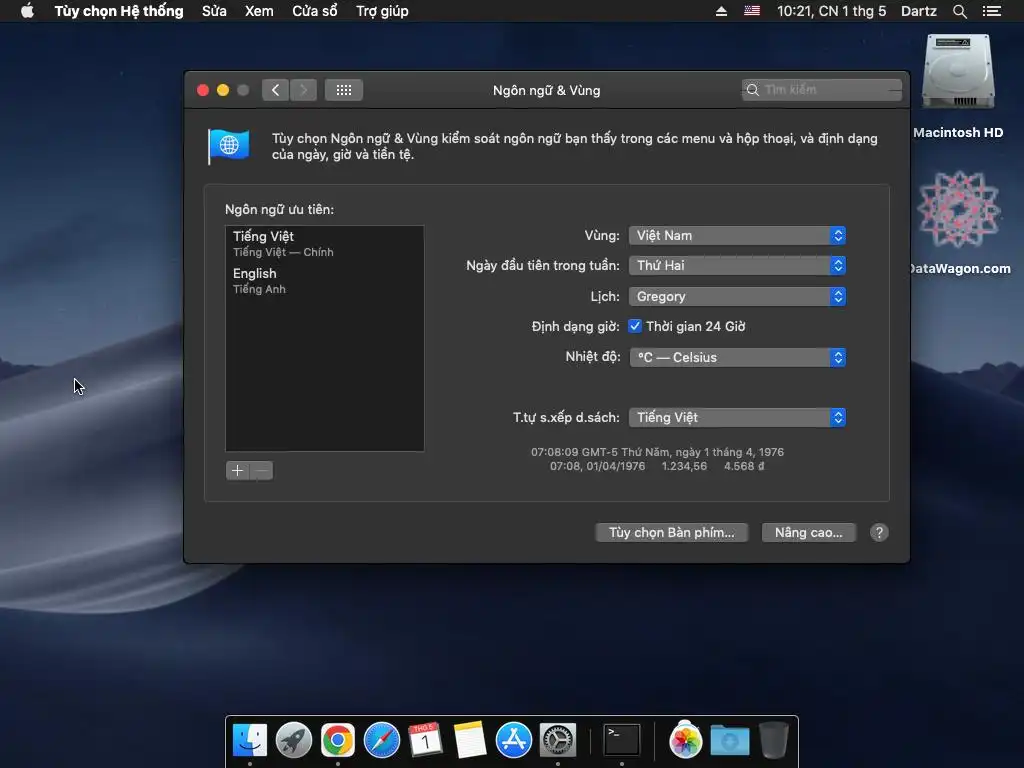Select Tiếng Việt in preferred languages

(325, 243)
